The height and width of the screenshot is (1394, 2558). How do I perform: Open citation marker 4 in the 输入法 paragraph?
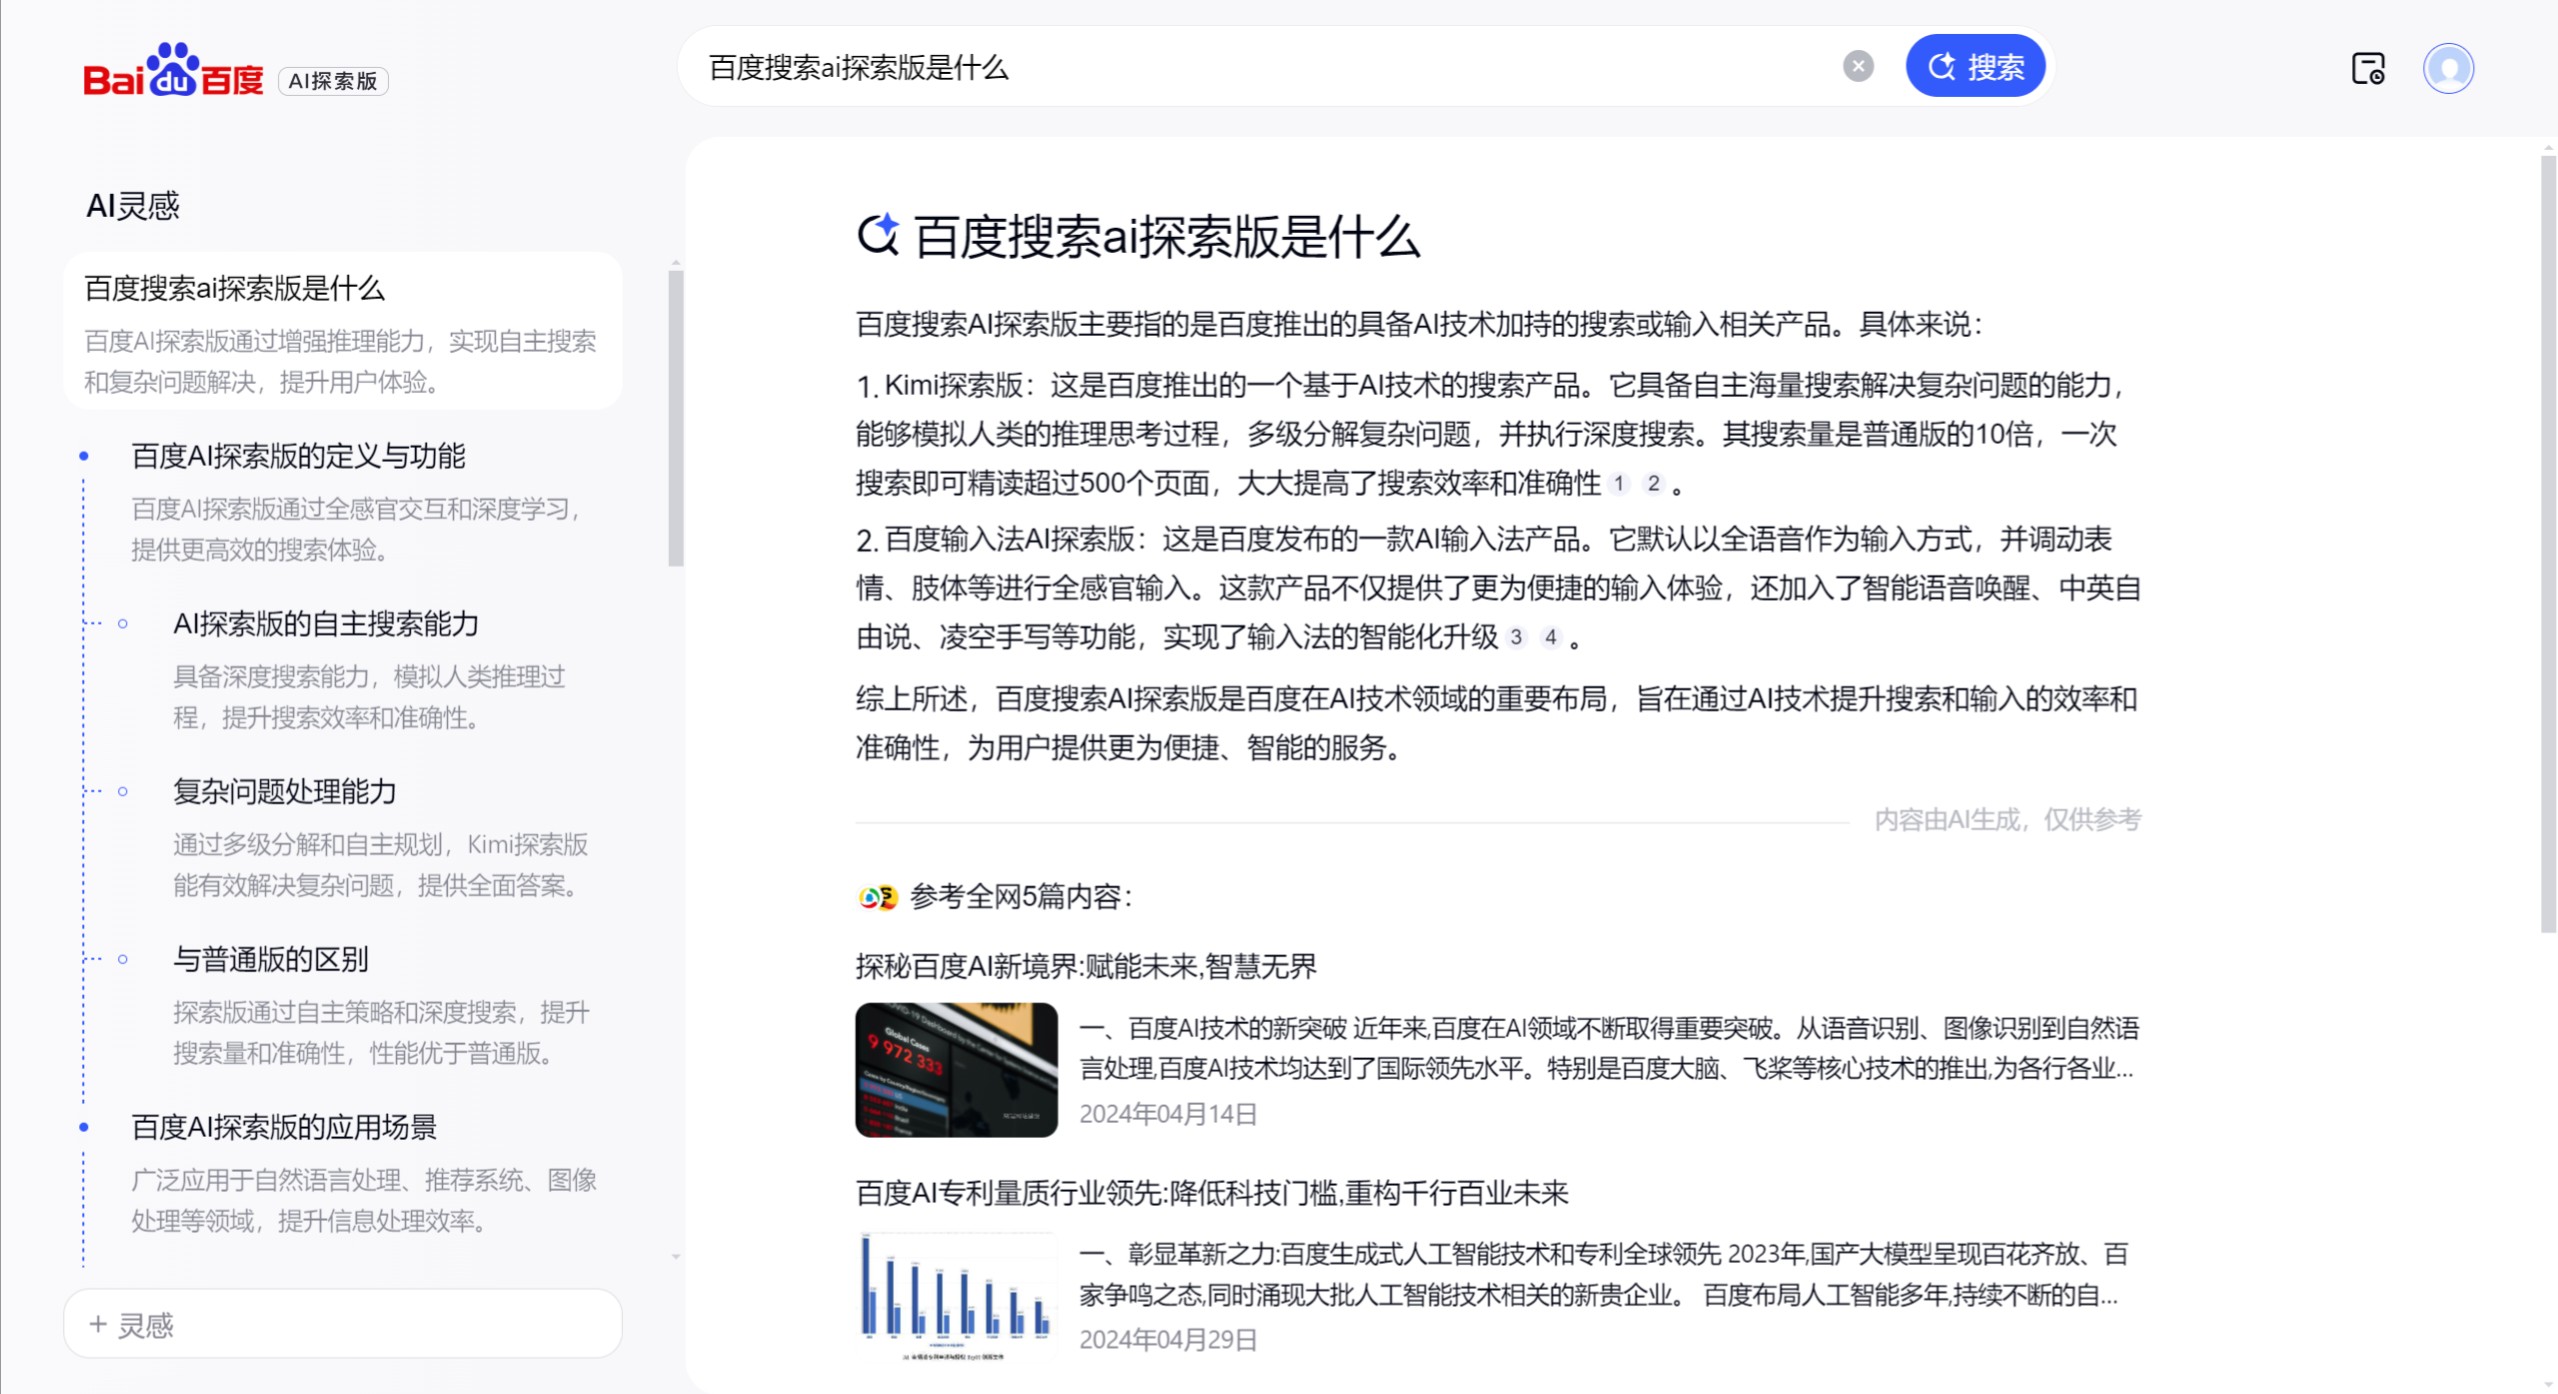[x=1552, y=637]
